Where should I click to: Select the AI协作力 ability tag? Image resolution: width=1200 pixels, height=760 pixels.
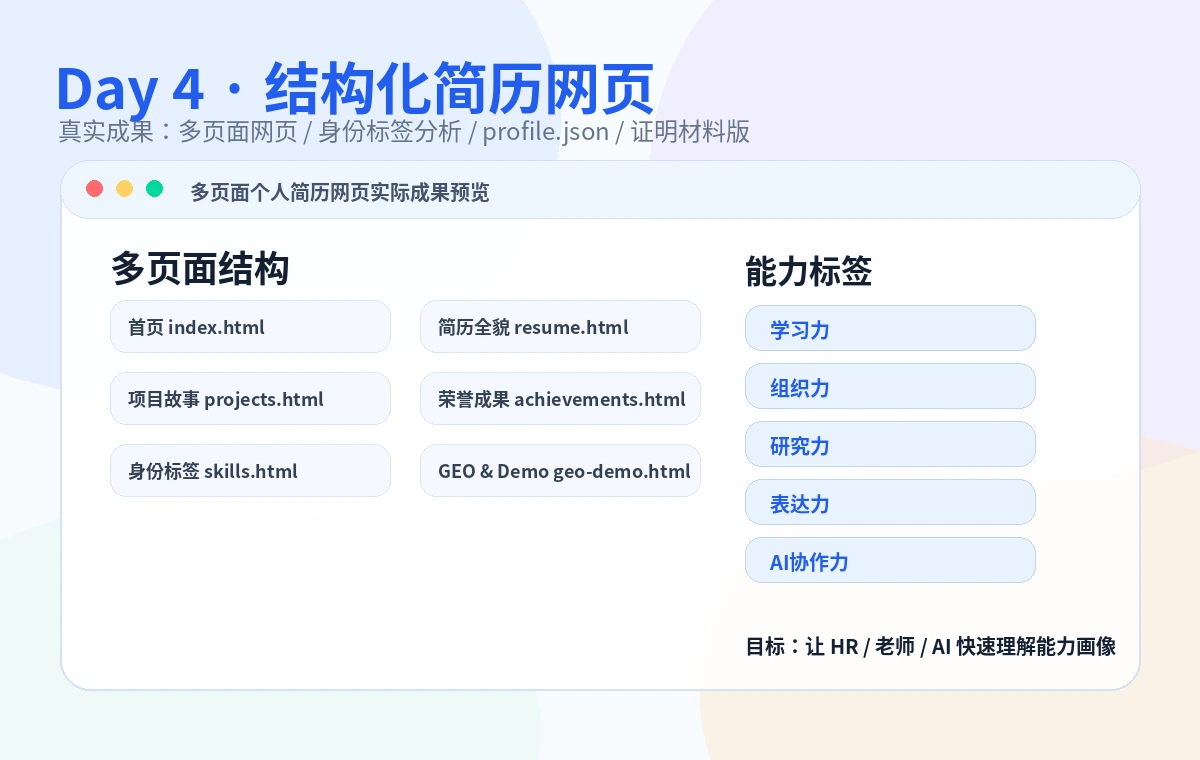coord(890,561)
